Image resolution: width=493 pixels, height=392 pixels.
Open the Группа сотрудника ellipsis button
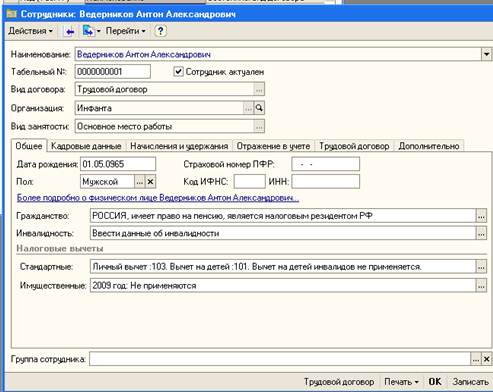pyautogui.click(x=476, y=359)
